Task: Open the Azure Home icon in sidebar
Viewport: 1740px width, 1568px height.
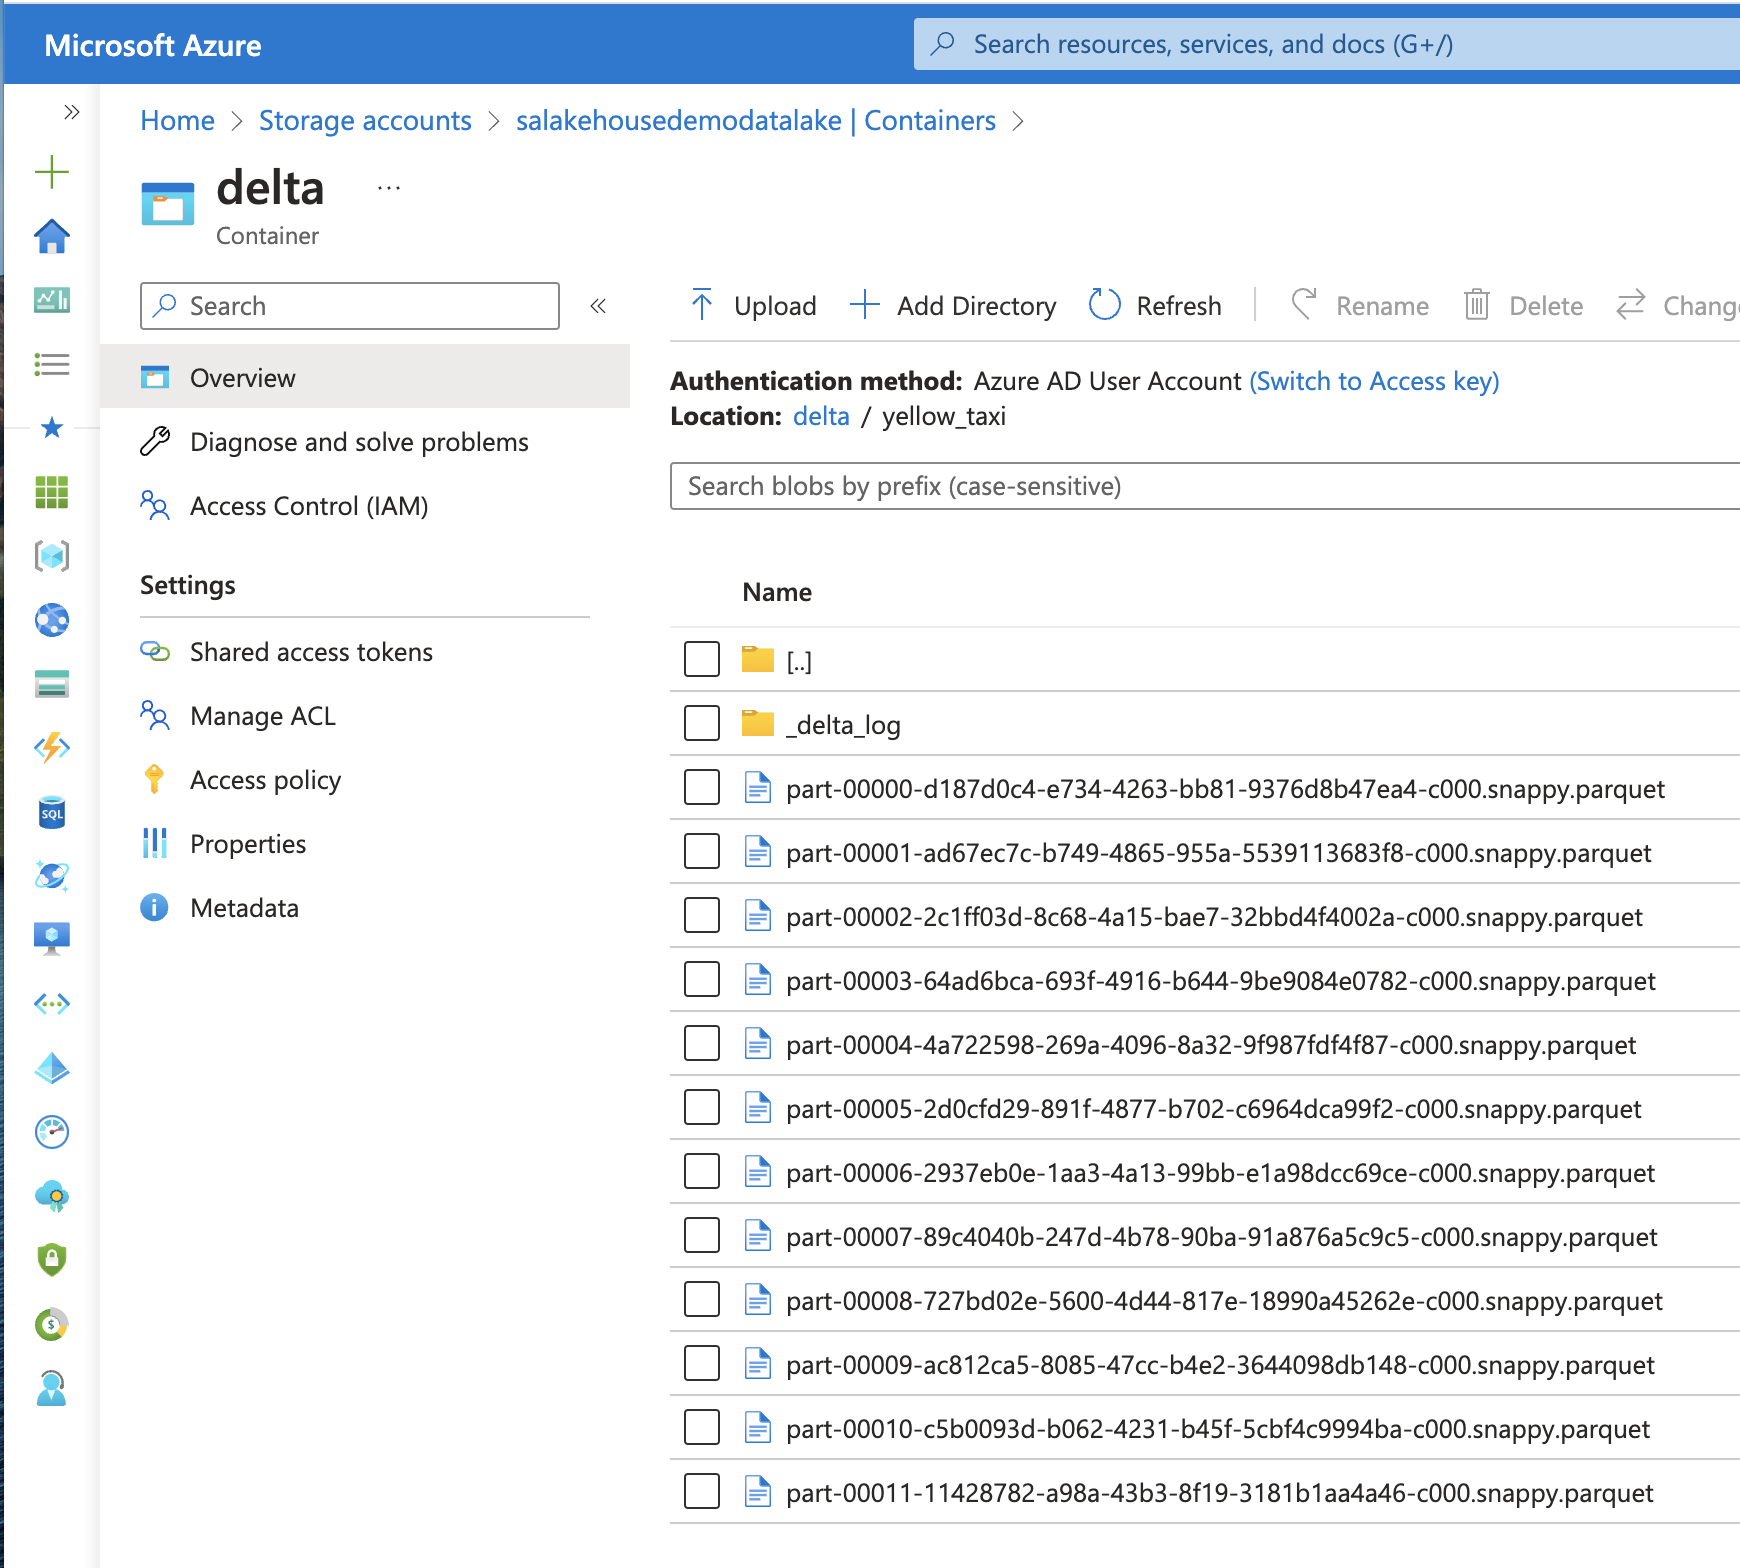Action: coord(51,237)
